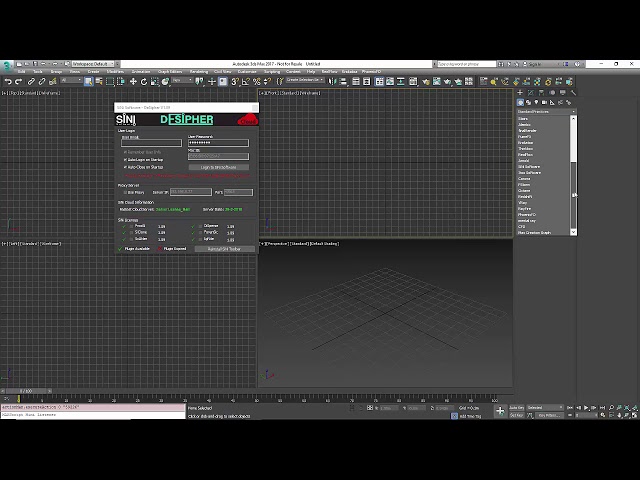
Task: Open the Modify tab in command panel
Action: (x=531, y=93)
